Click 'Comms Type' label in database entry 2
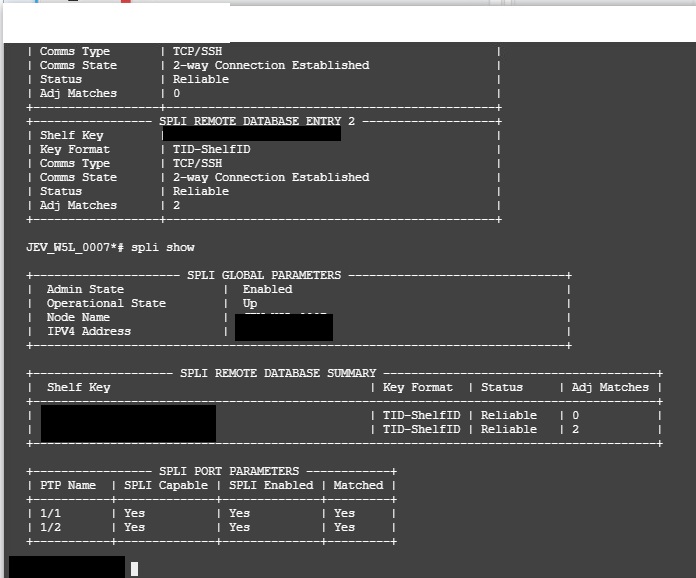This screenshot has height=578, width=696. pyautogui.click(x=75, y=163)
